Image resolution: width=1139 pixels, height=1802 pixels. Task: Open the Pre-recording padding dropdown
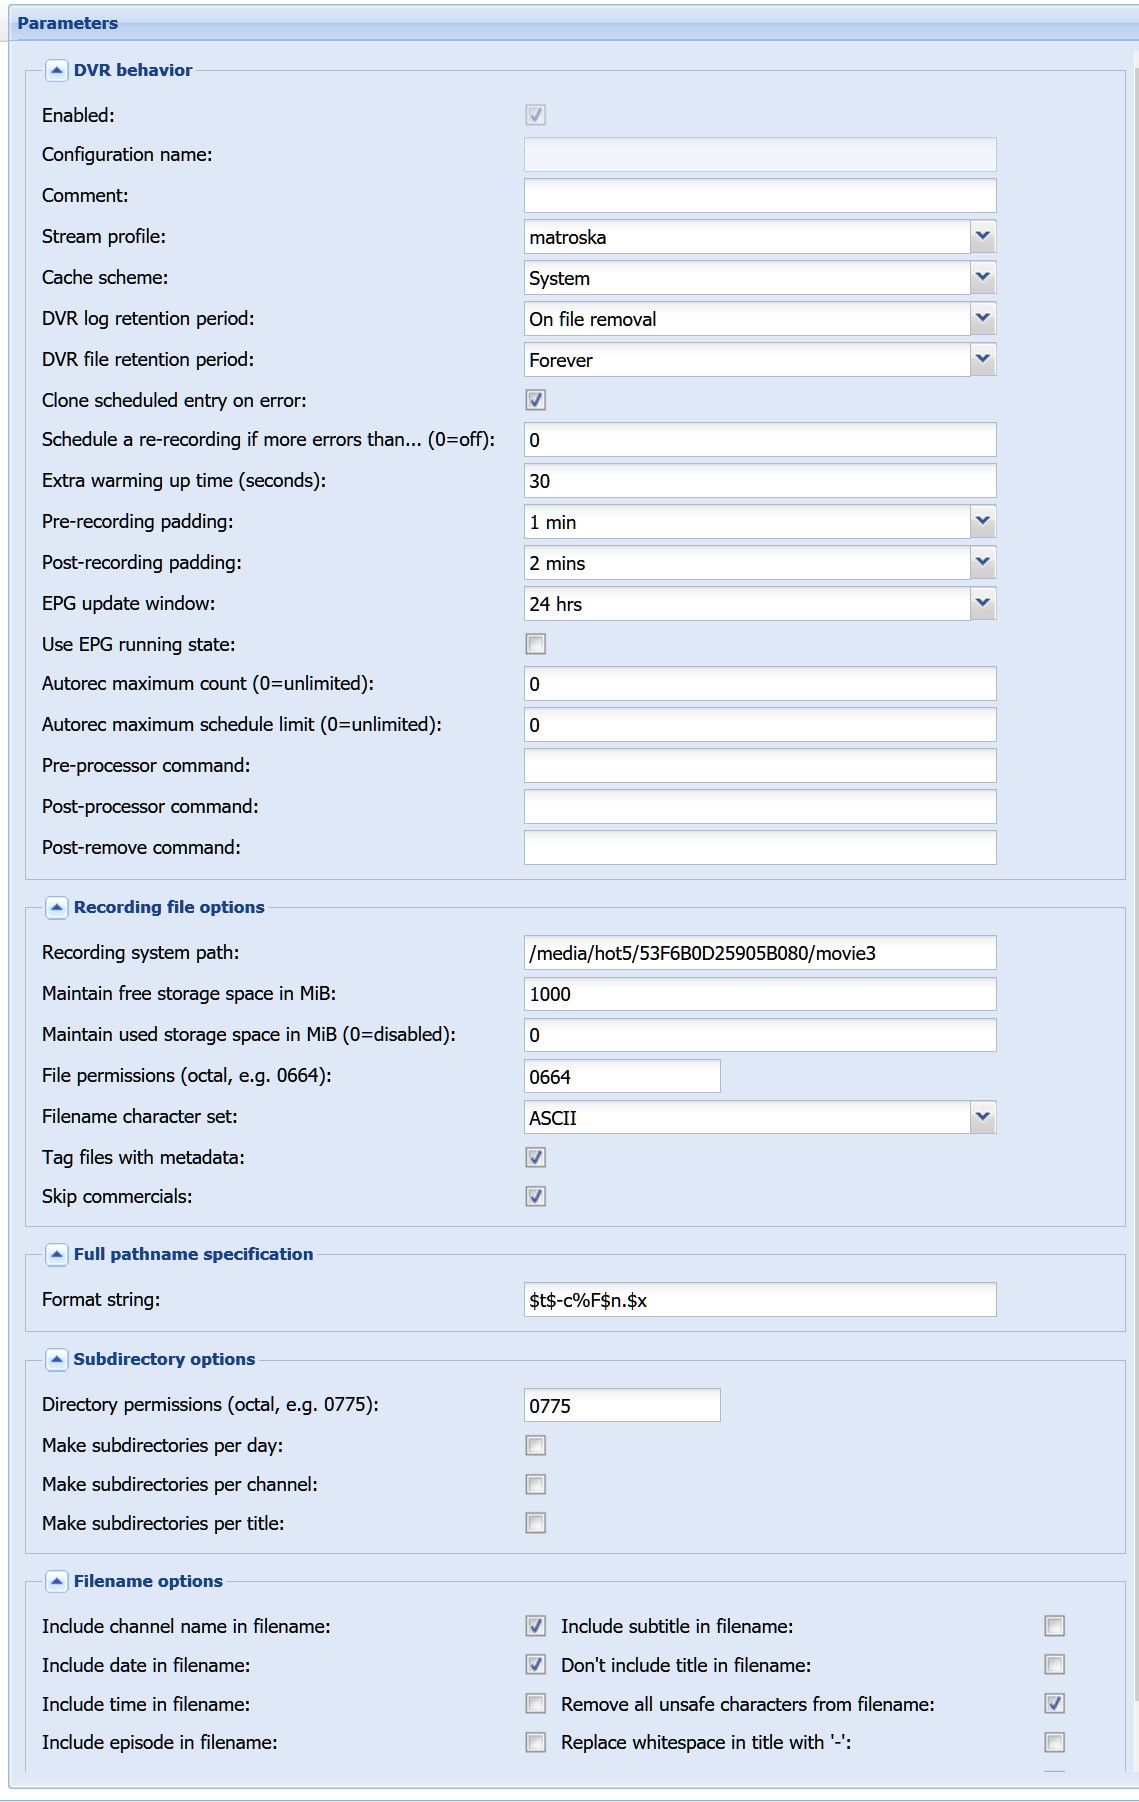(983, 522)
